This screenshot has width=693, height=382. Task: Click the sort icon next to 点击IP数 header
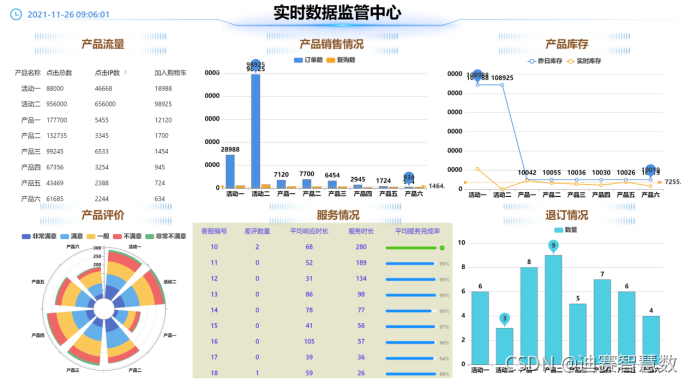point(126,72)
